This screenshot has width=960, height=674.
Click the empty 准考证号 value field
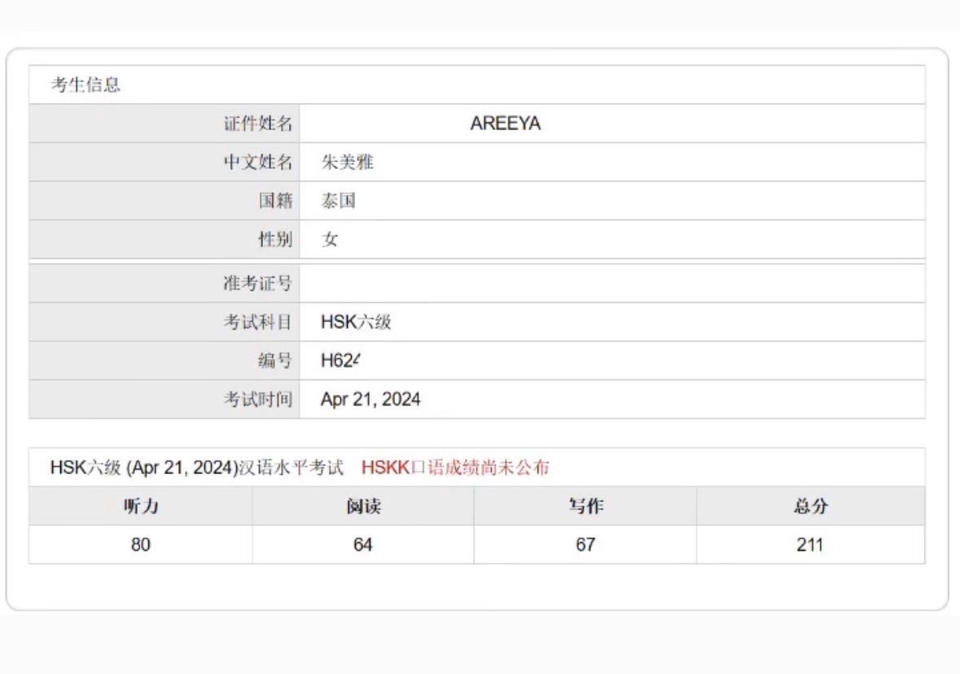pyautogui.click(x=612, y=283)
